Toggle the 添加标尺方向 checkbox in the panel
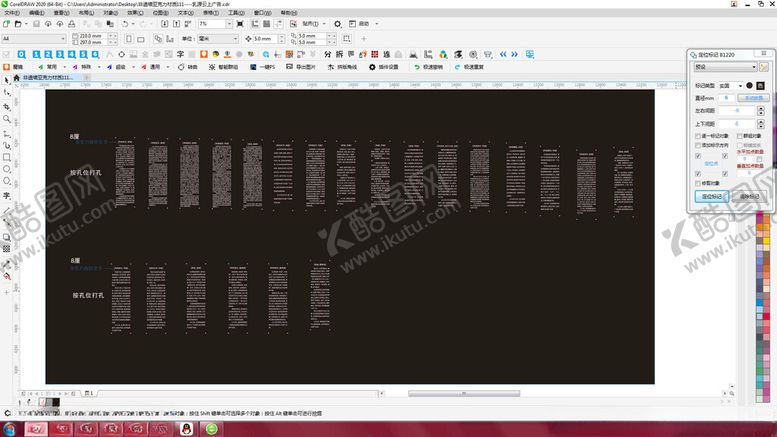777x437 pixels. tap(698, 146)
